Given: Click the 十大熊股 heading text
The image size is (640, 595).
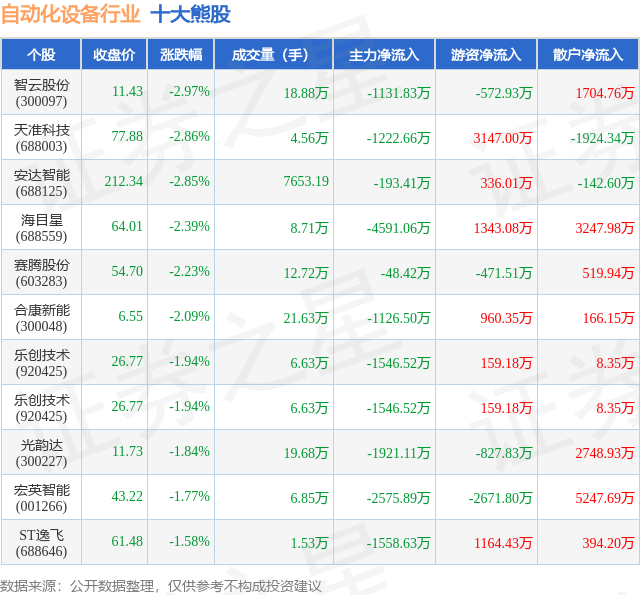Looking at the screenshot, I should [191, 14].
